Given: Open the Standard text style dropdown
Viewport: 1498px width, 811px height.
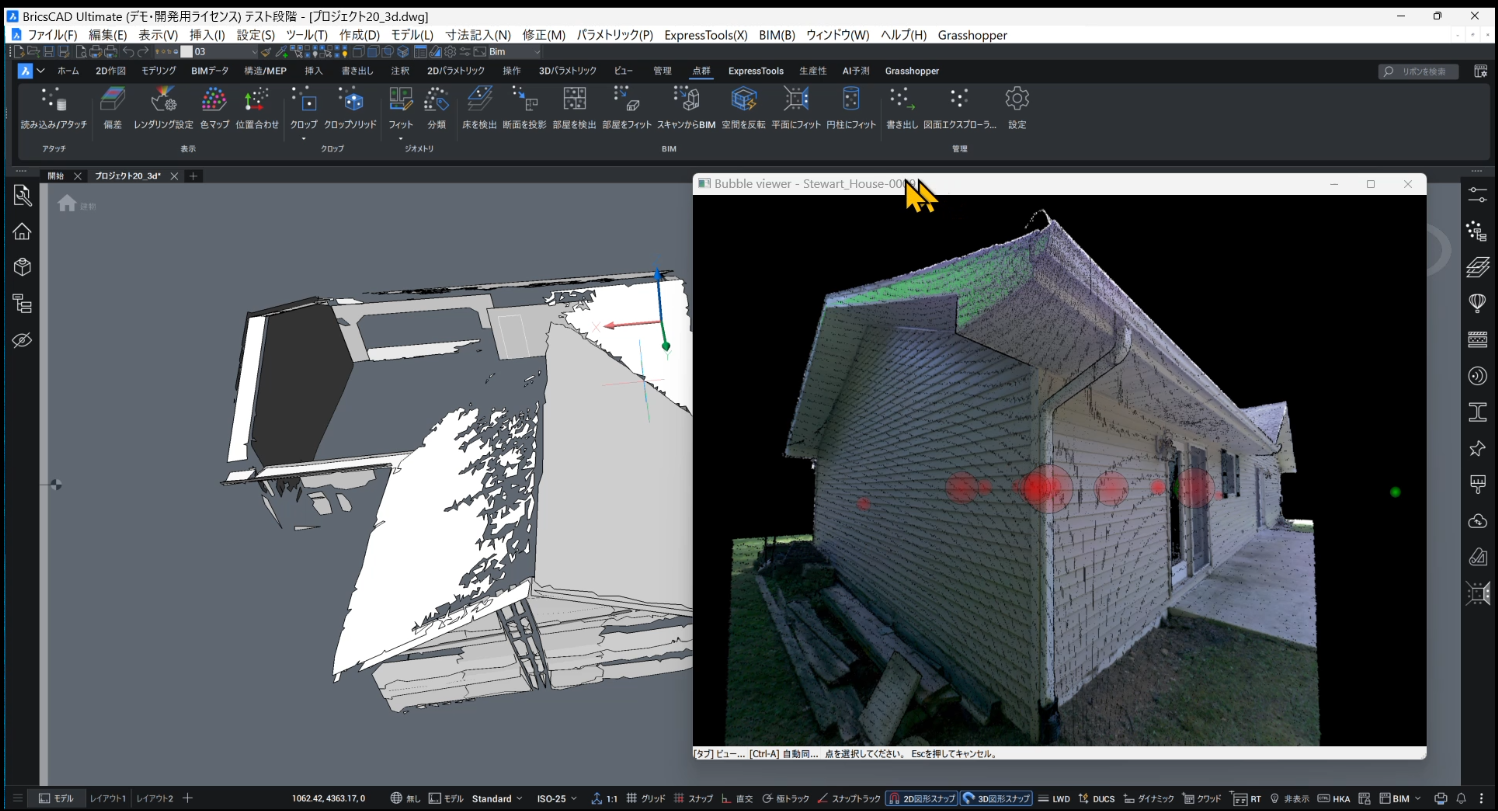Looking at the screenshot, I should pos(497,799).
